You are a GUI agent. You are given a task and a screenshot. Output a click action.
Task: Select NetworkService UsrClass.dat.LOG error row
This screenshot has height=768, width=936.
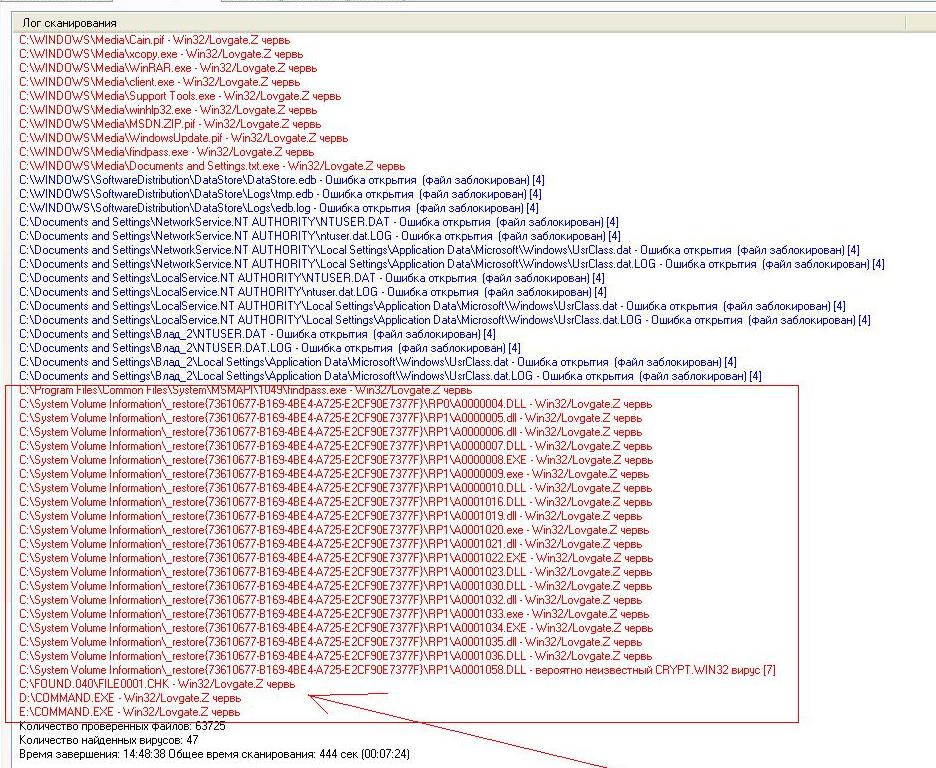point(452,264)
